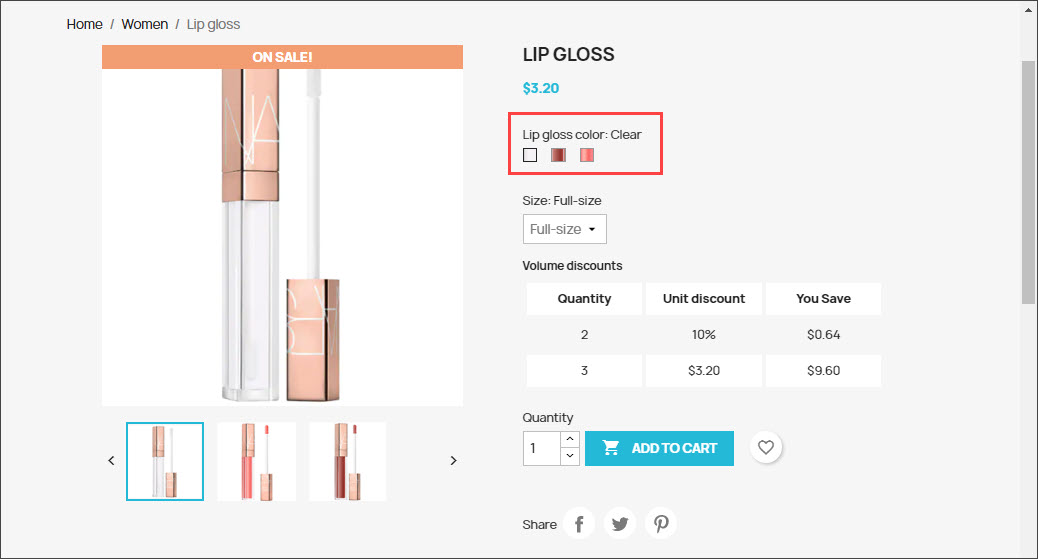Choose the dark red-brown gloss color swatch
1038x559 pixels.
tap(559, 155)
